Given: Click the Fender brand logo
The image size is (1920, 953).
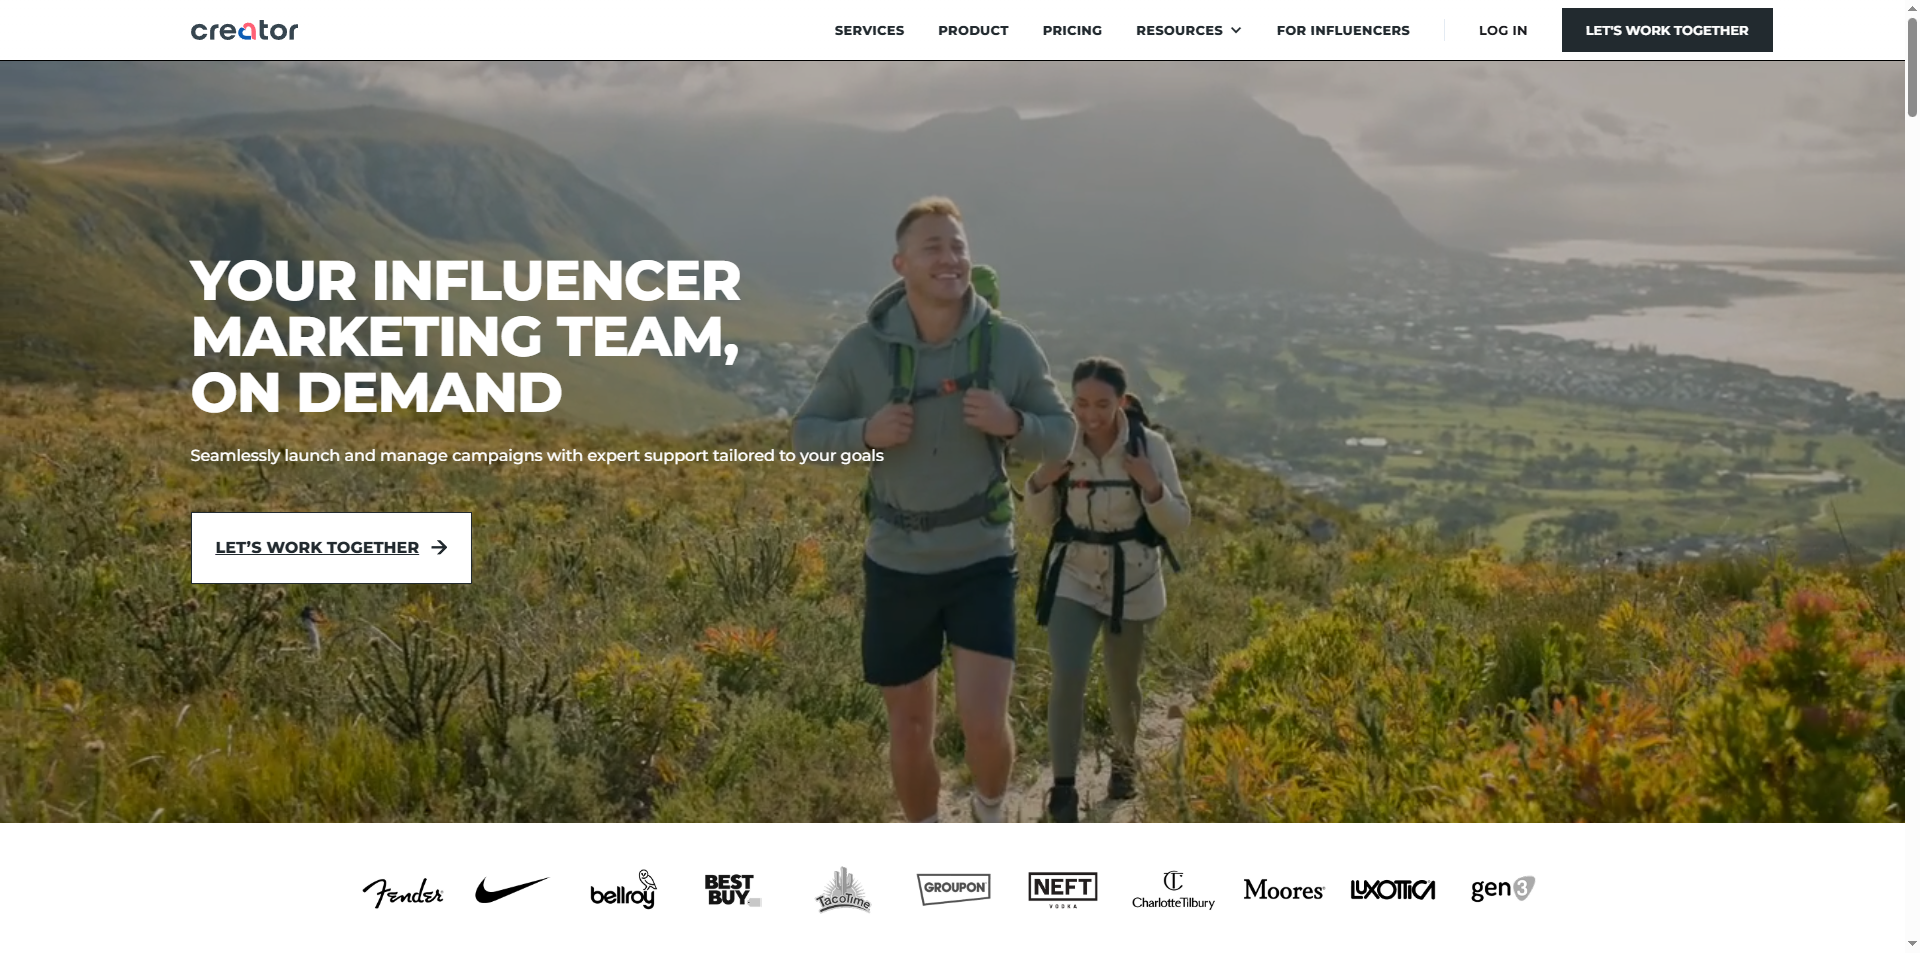Looking at the screenshot, I should click(x=403, y=890).
